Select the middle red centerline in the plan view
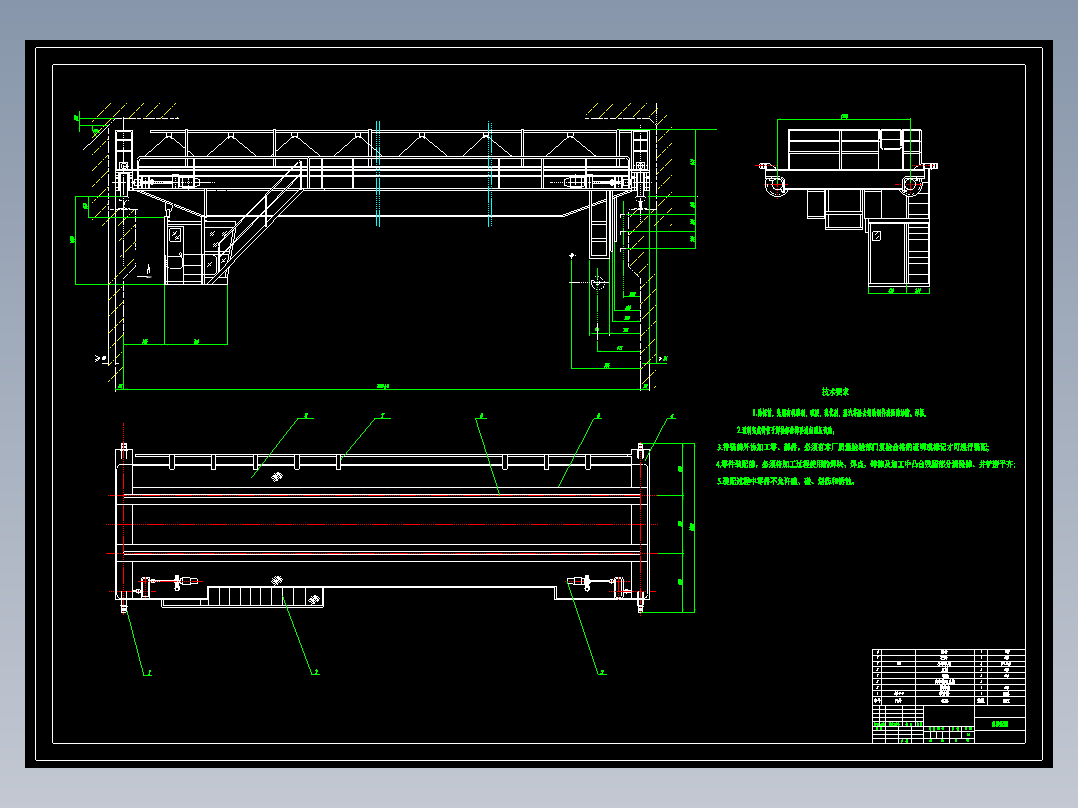 point(382,525)
